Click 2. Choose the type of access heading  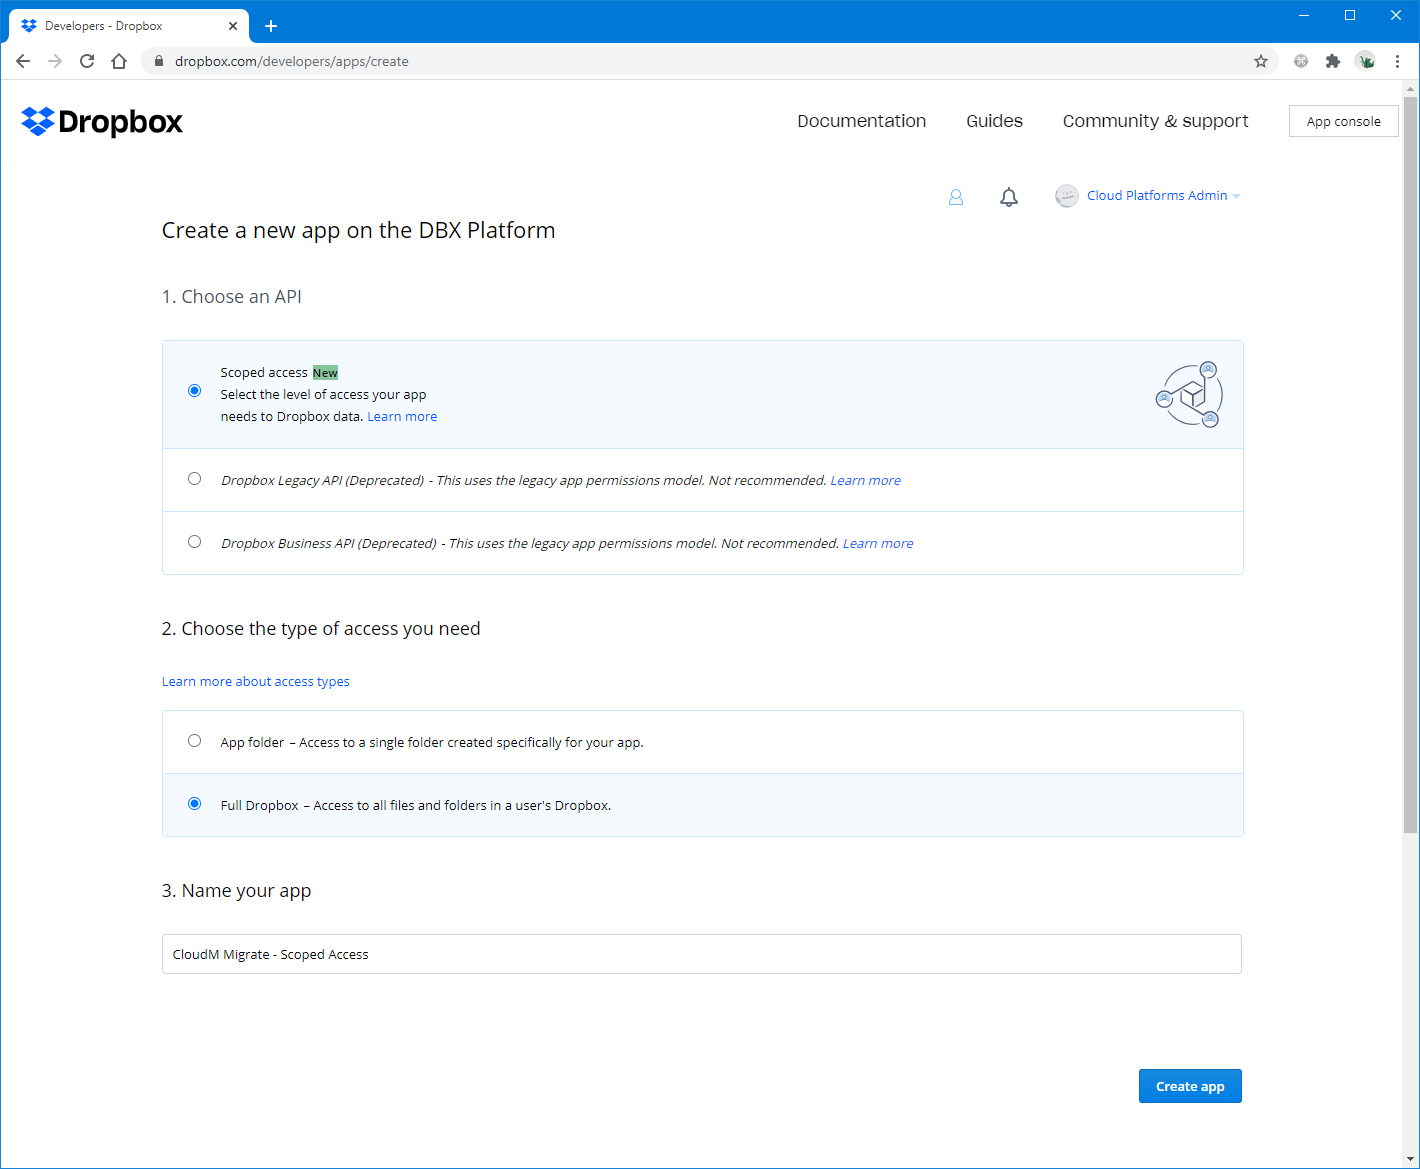click(x=321, y=629)
